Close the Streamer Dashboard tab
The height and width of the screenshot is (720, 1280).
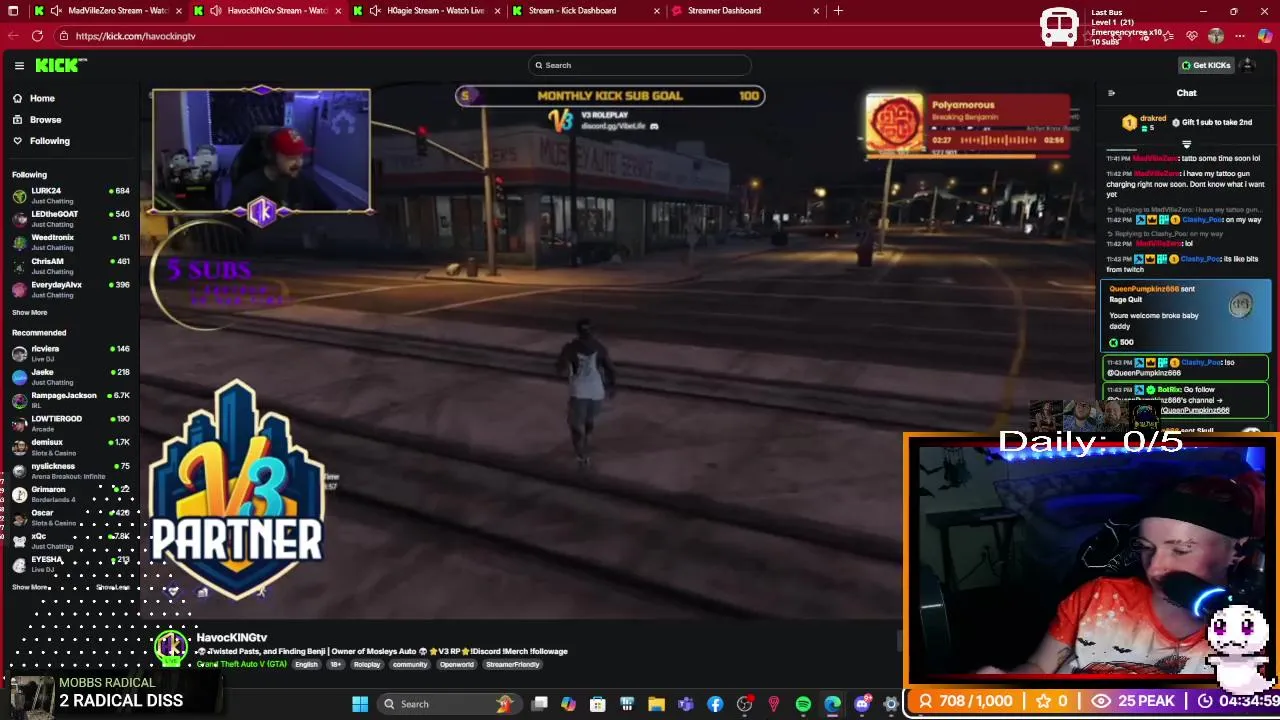816,11
